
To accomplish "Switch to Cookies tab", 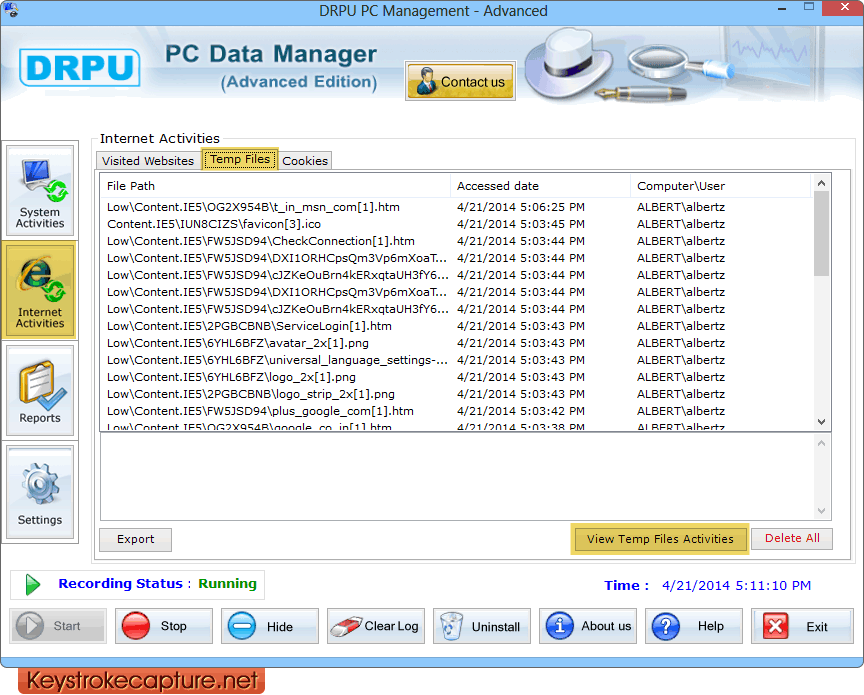I will tap(305, 160).
